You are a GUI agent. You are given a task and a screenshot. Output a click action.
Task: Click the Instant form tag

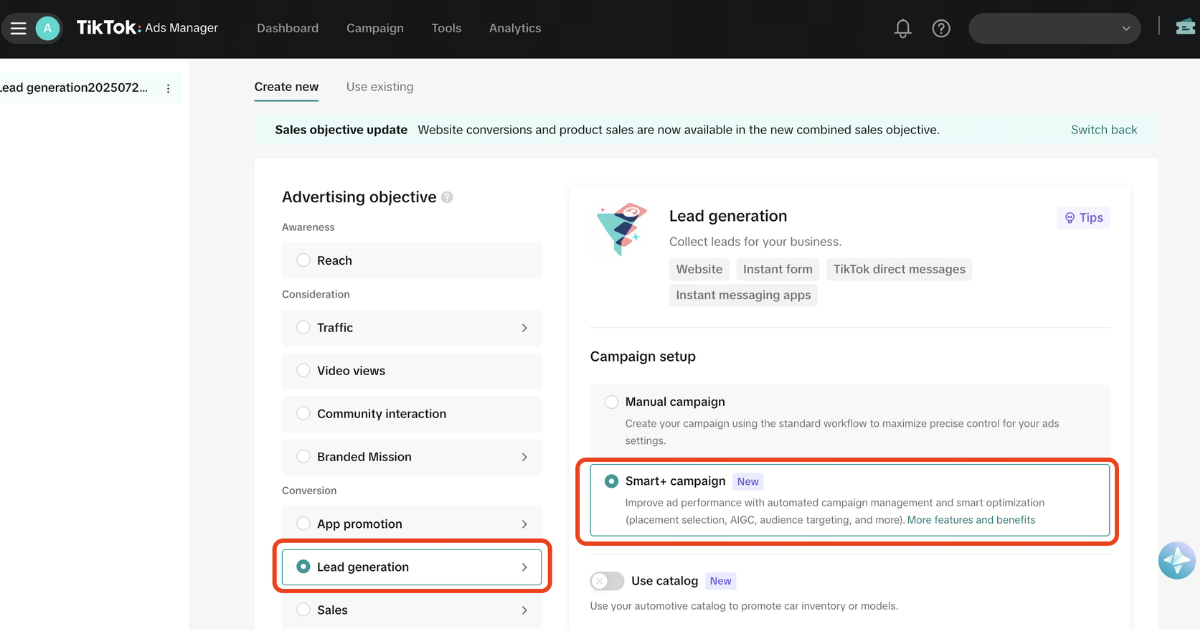778,269
